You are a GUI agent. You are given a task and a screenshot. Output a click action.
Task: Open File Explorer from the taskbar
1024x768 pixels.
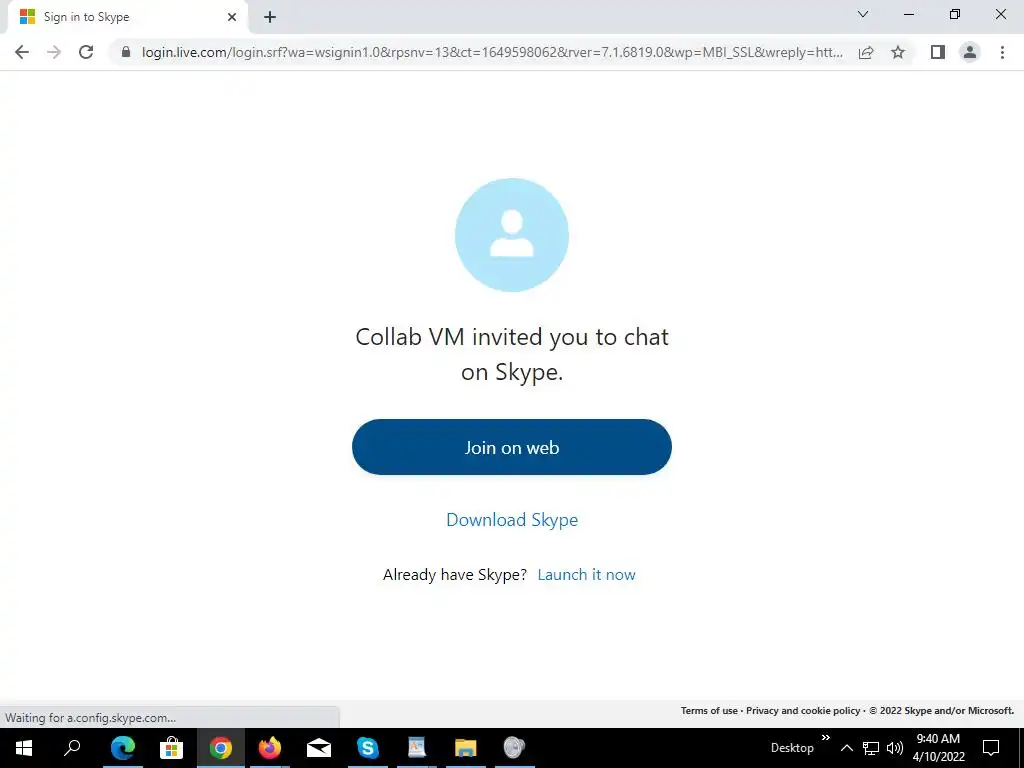pos(466,748)
